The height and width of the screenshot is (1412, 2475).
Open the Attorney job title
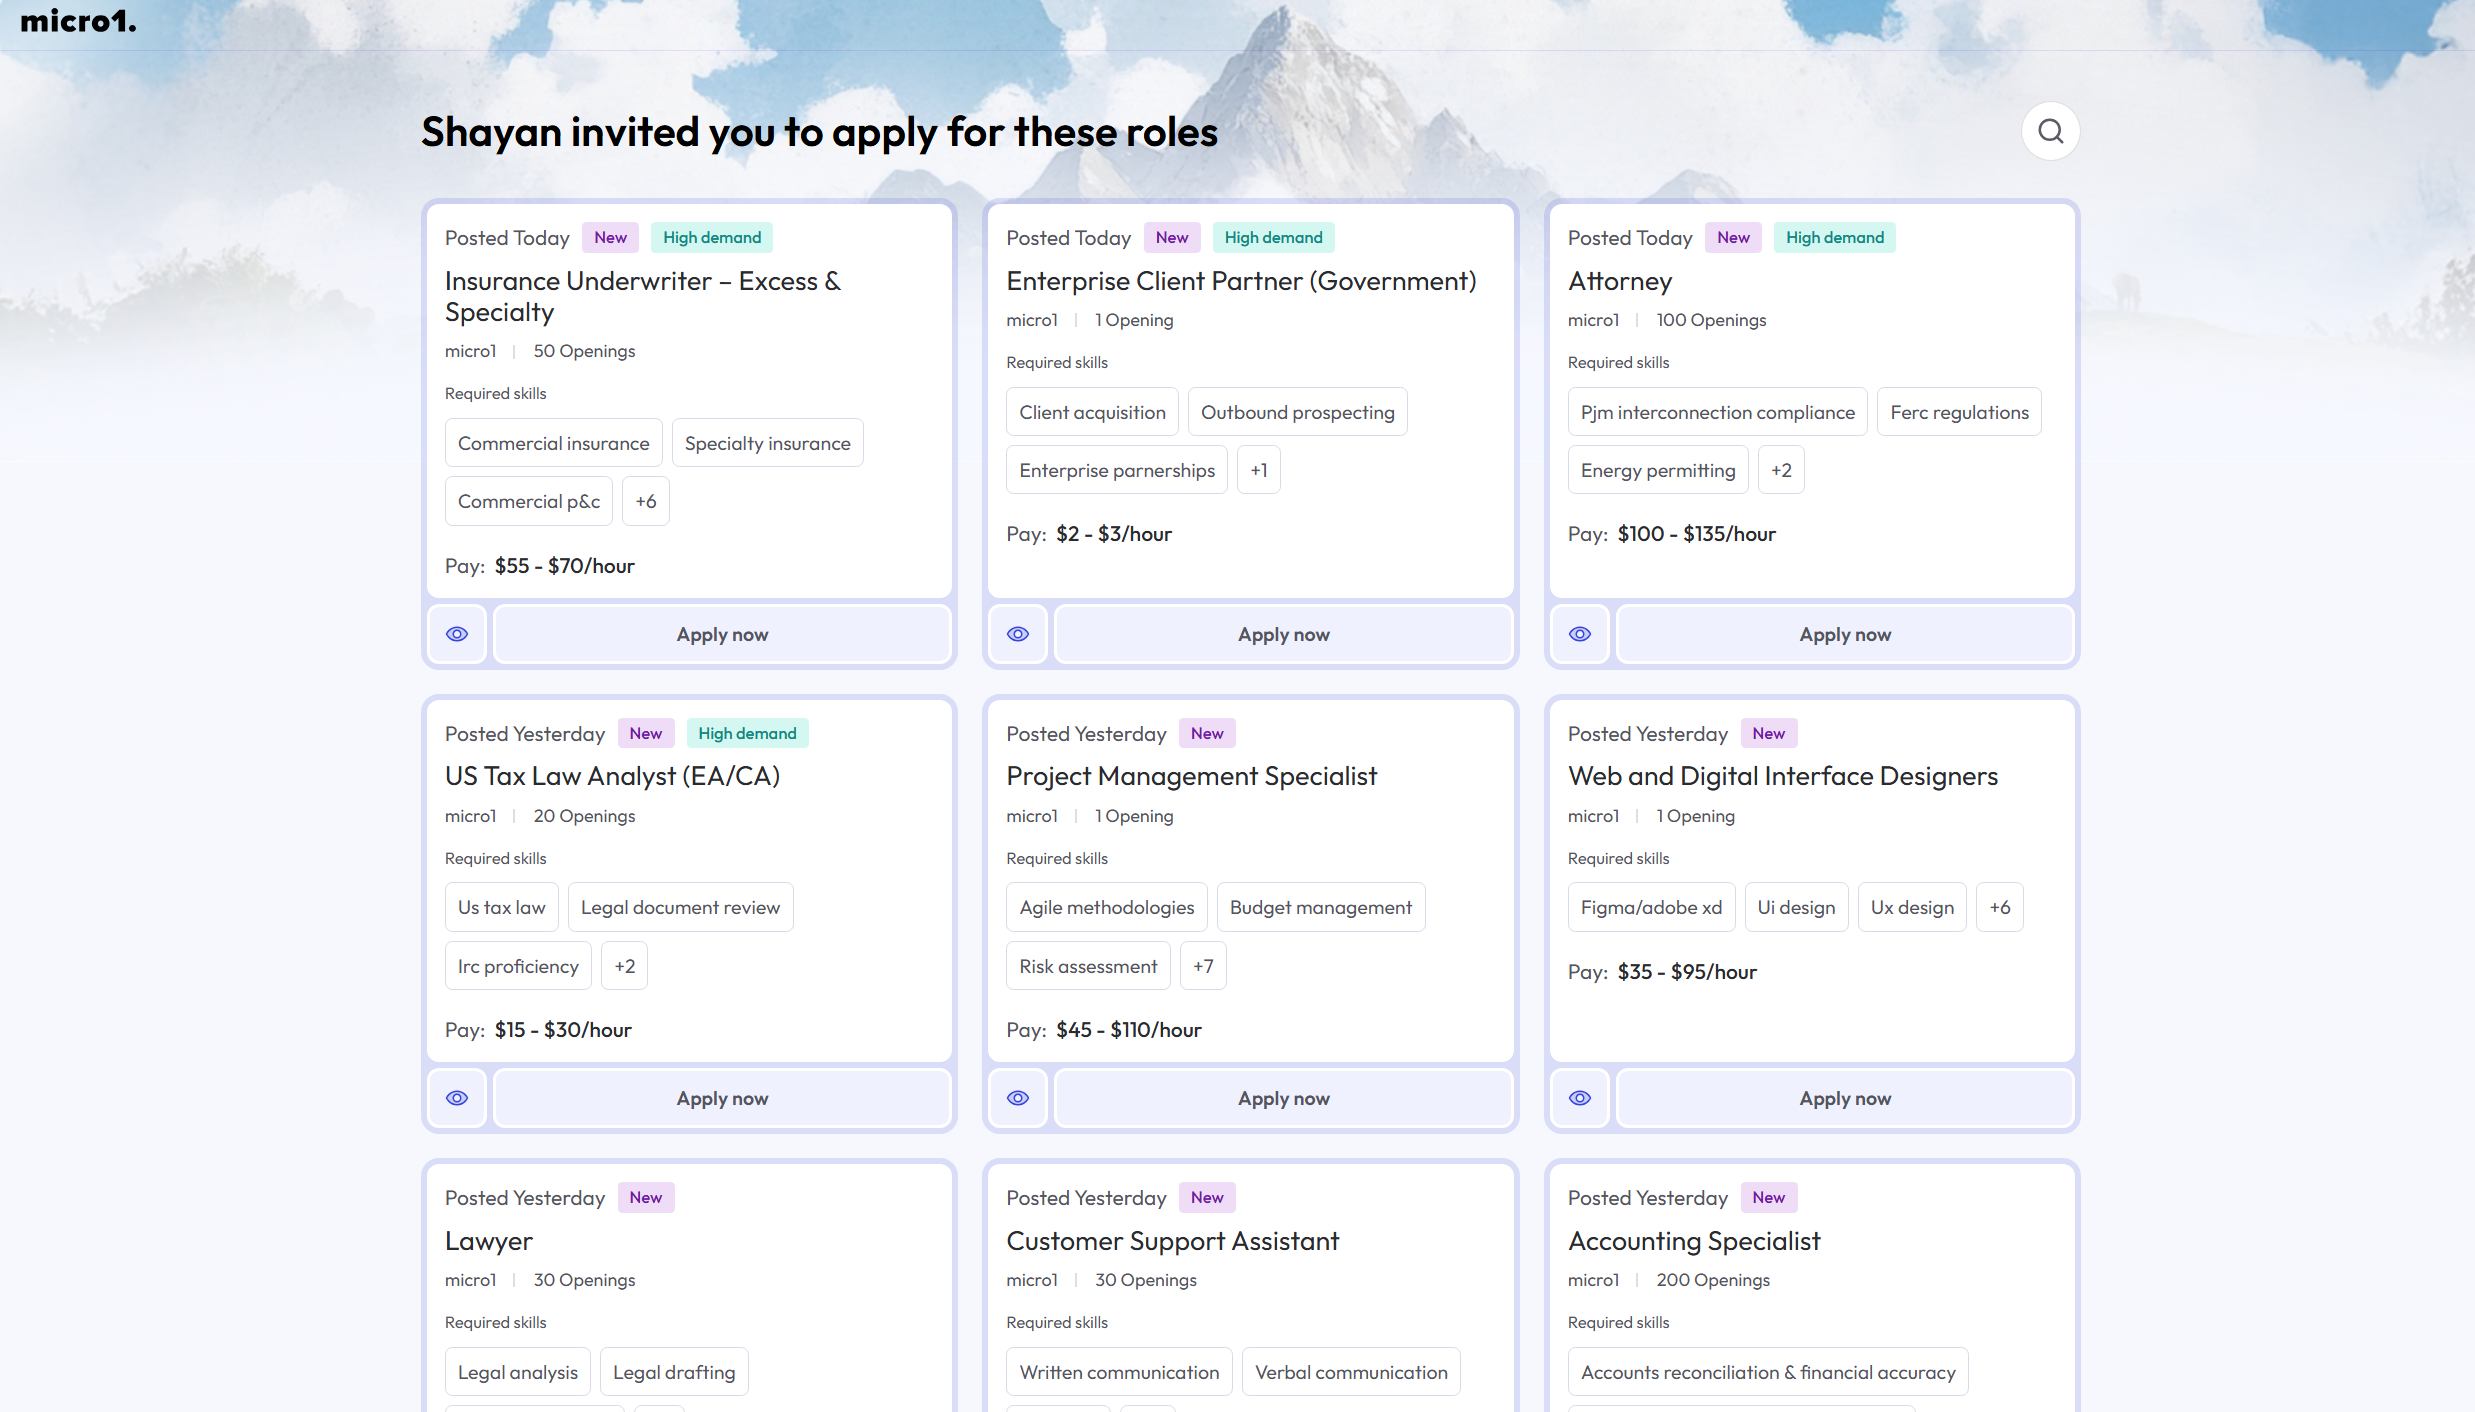click(x=1620, y=281)
